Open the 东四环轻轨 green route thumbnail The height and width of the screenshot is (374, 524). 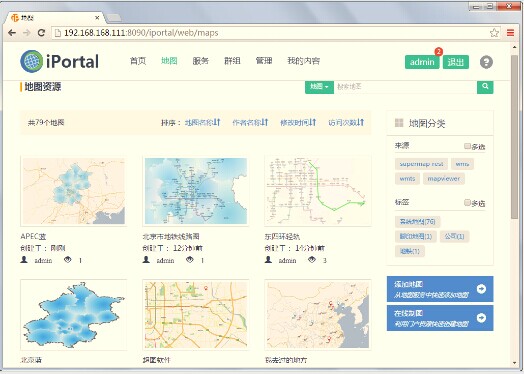317,191
